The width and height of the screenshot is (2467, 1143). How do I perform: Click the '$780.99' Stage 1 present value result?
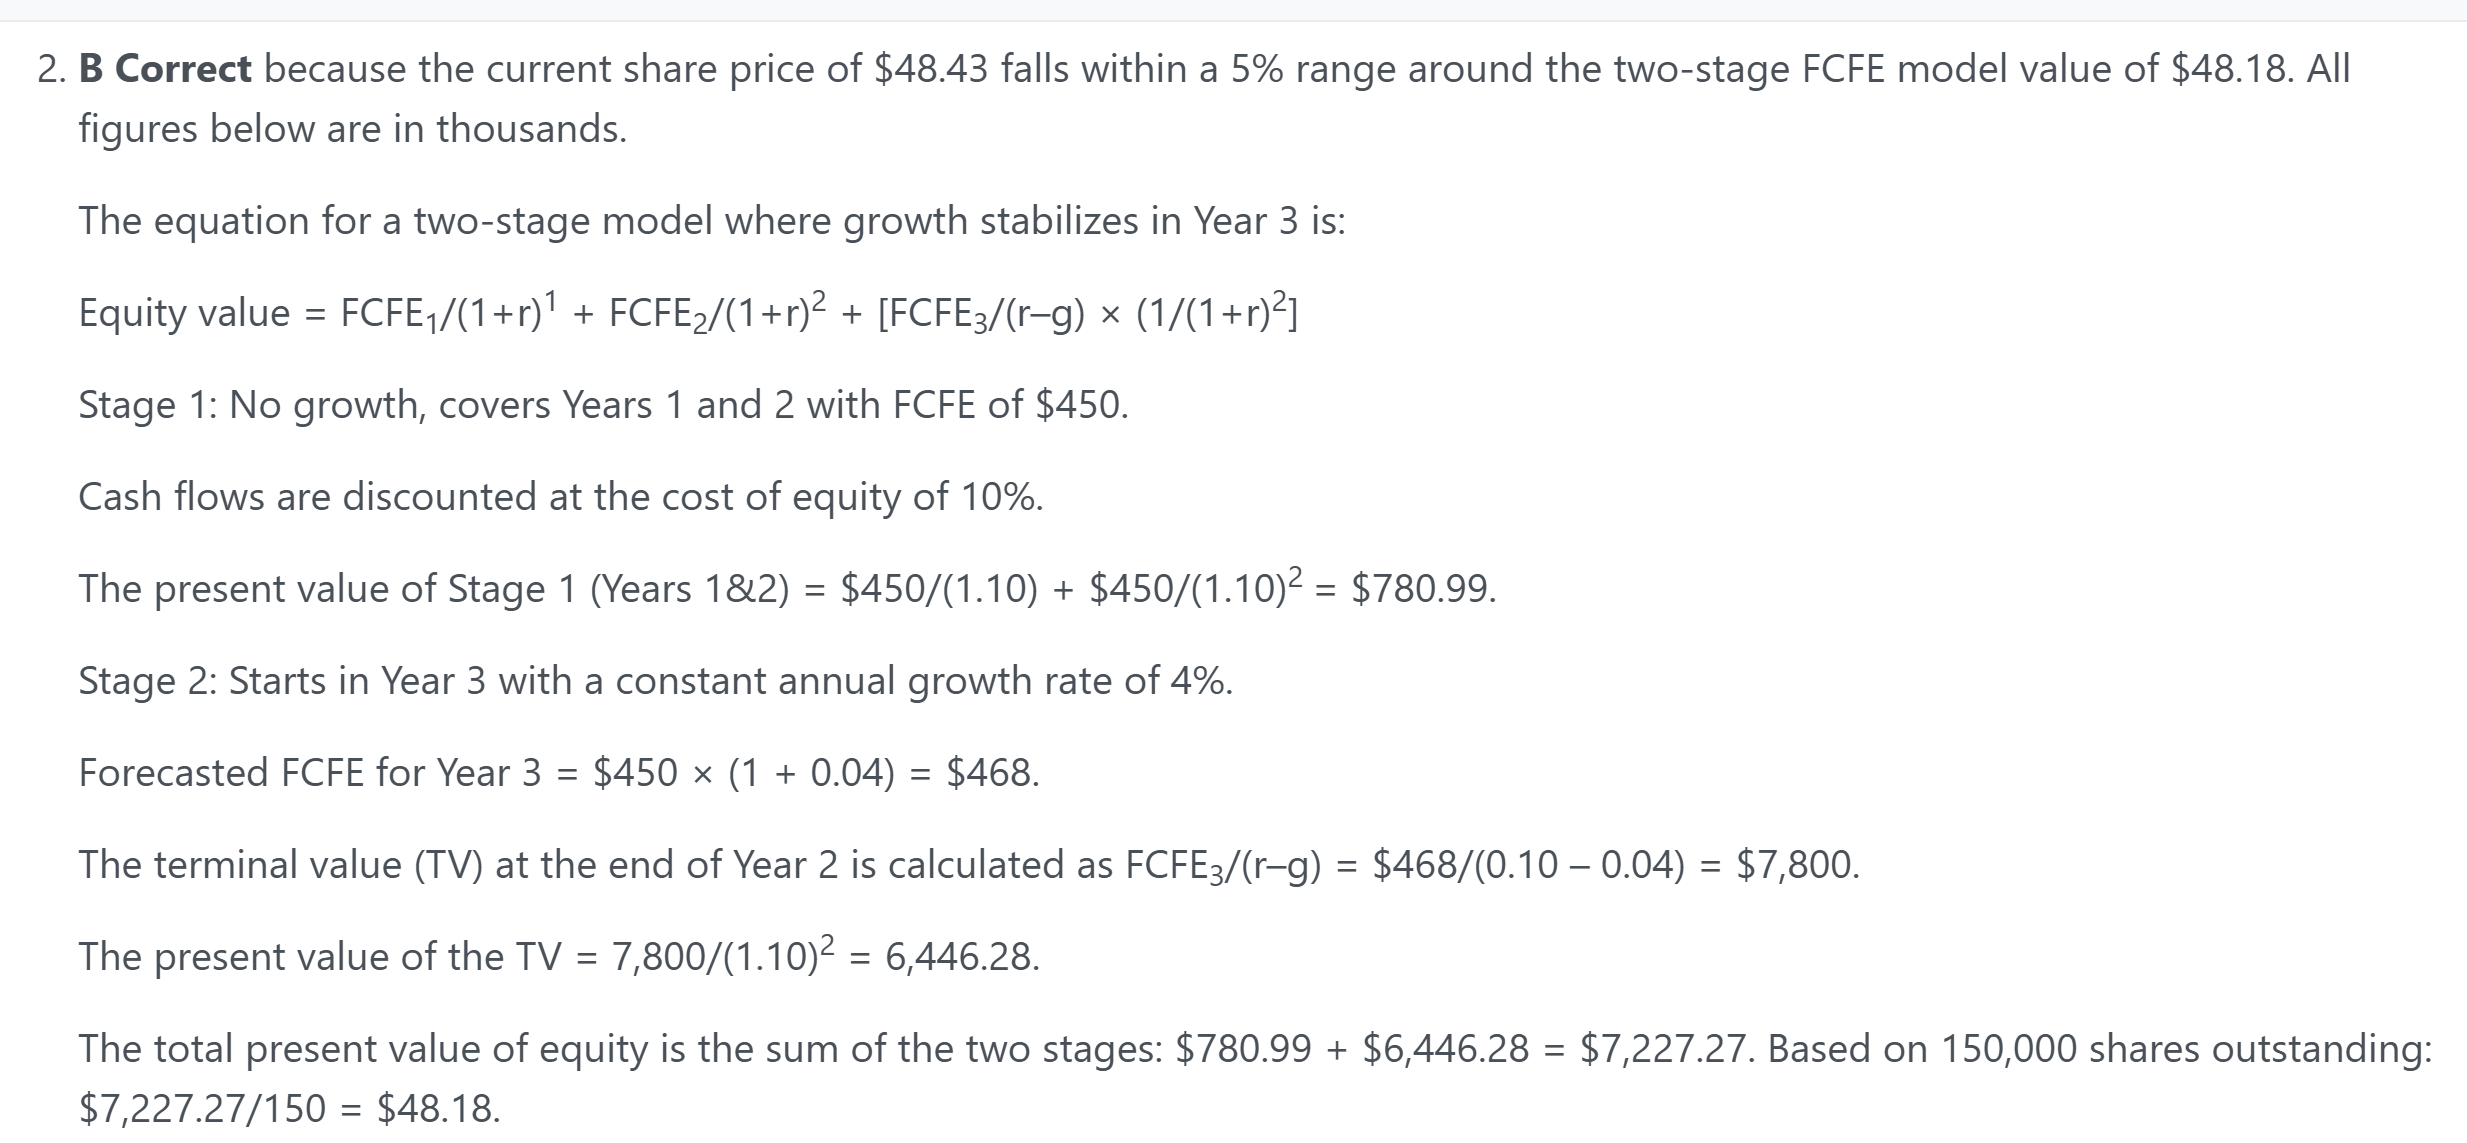click(x=1422, y=589)
